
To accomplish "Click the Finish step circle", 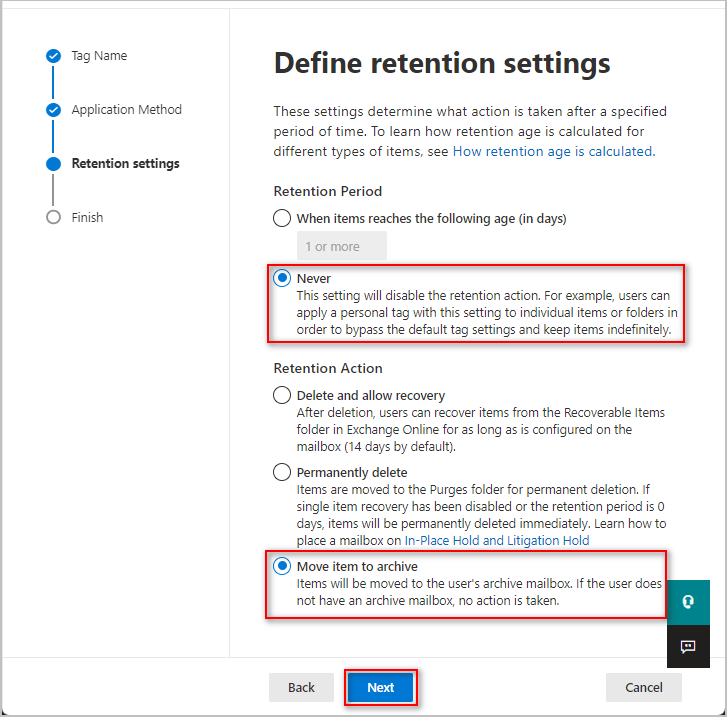I will click(x=53, y=217).
